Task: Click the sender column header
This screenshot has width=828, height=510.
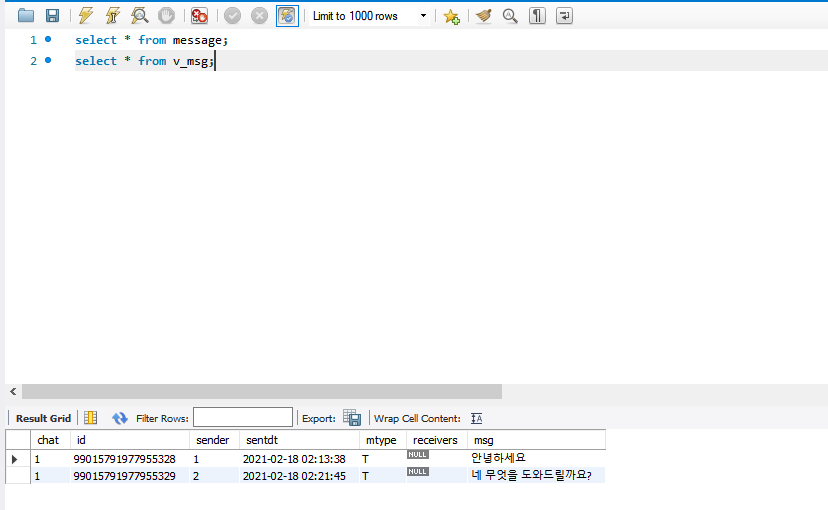Action: point(211,440)
